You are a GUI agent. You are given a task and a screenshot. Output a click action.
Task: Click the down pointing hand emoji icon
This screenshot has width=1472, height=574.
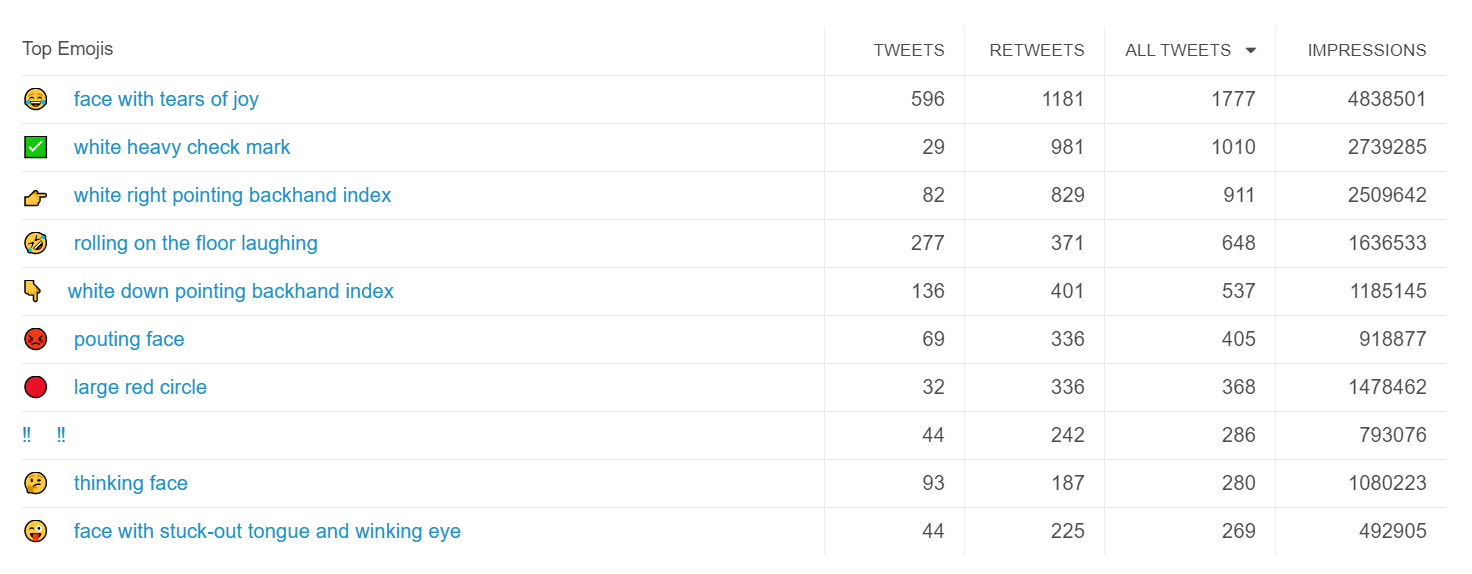[32, 291]
